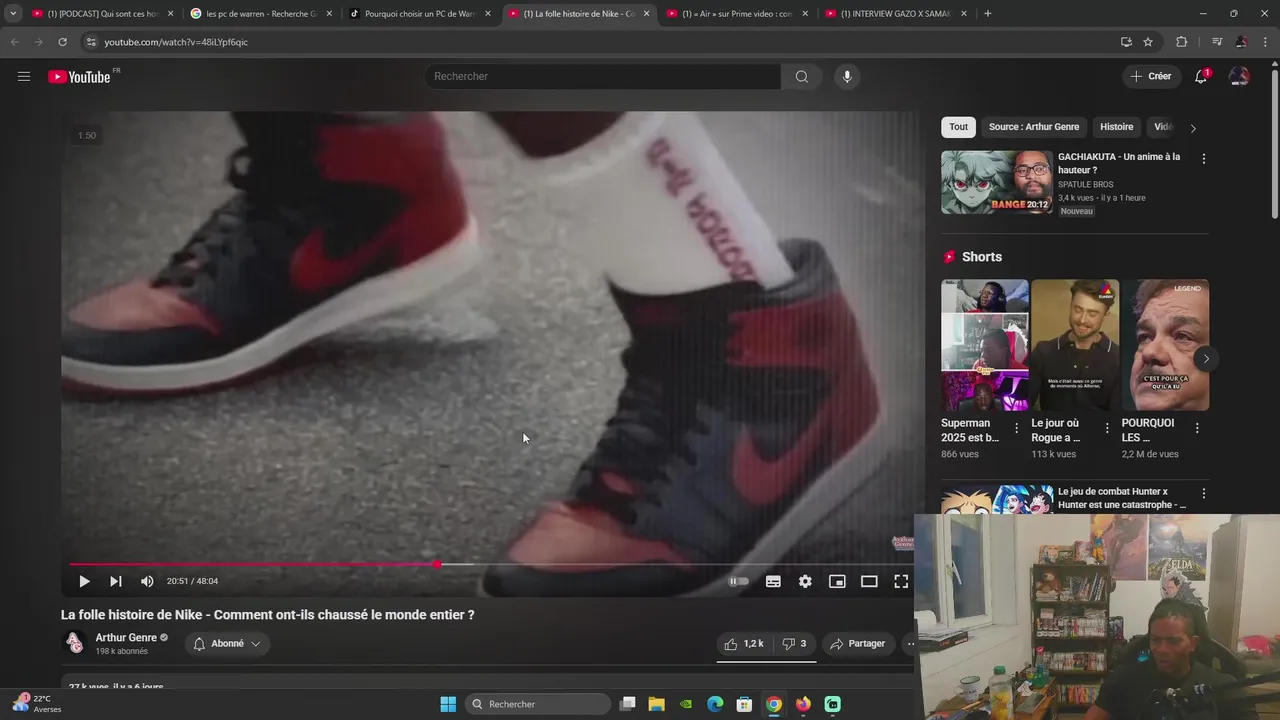Click the search magnifier button
The image size is (1280, 720).
(x=801, y=77)
